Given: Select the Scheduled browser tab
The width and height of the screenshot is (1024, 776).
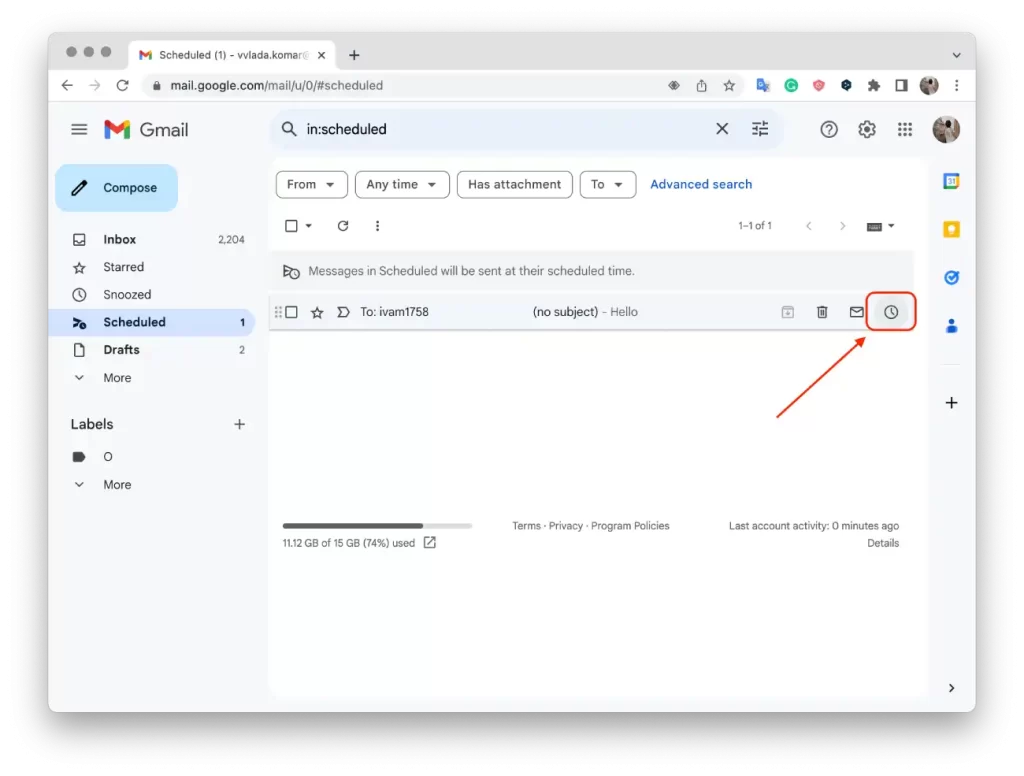Looking at the screenshot, I should 232,56.
